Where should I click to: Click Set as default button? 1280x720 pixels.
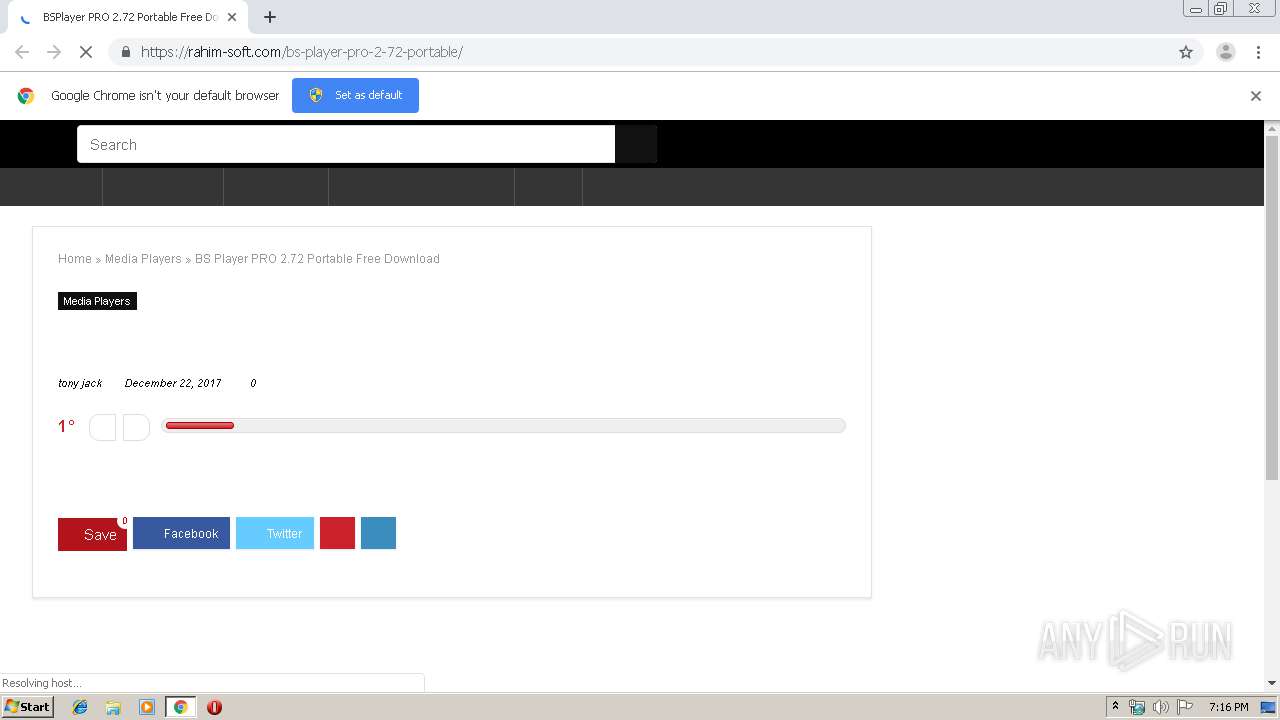pos(355,95)
